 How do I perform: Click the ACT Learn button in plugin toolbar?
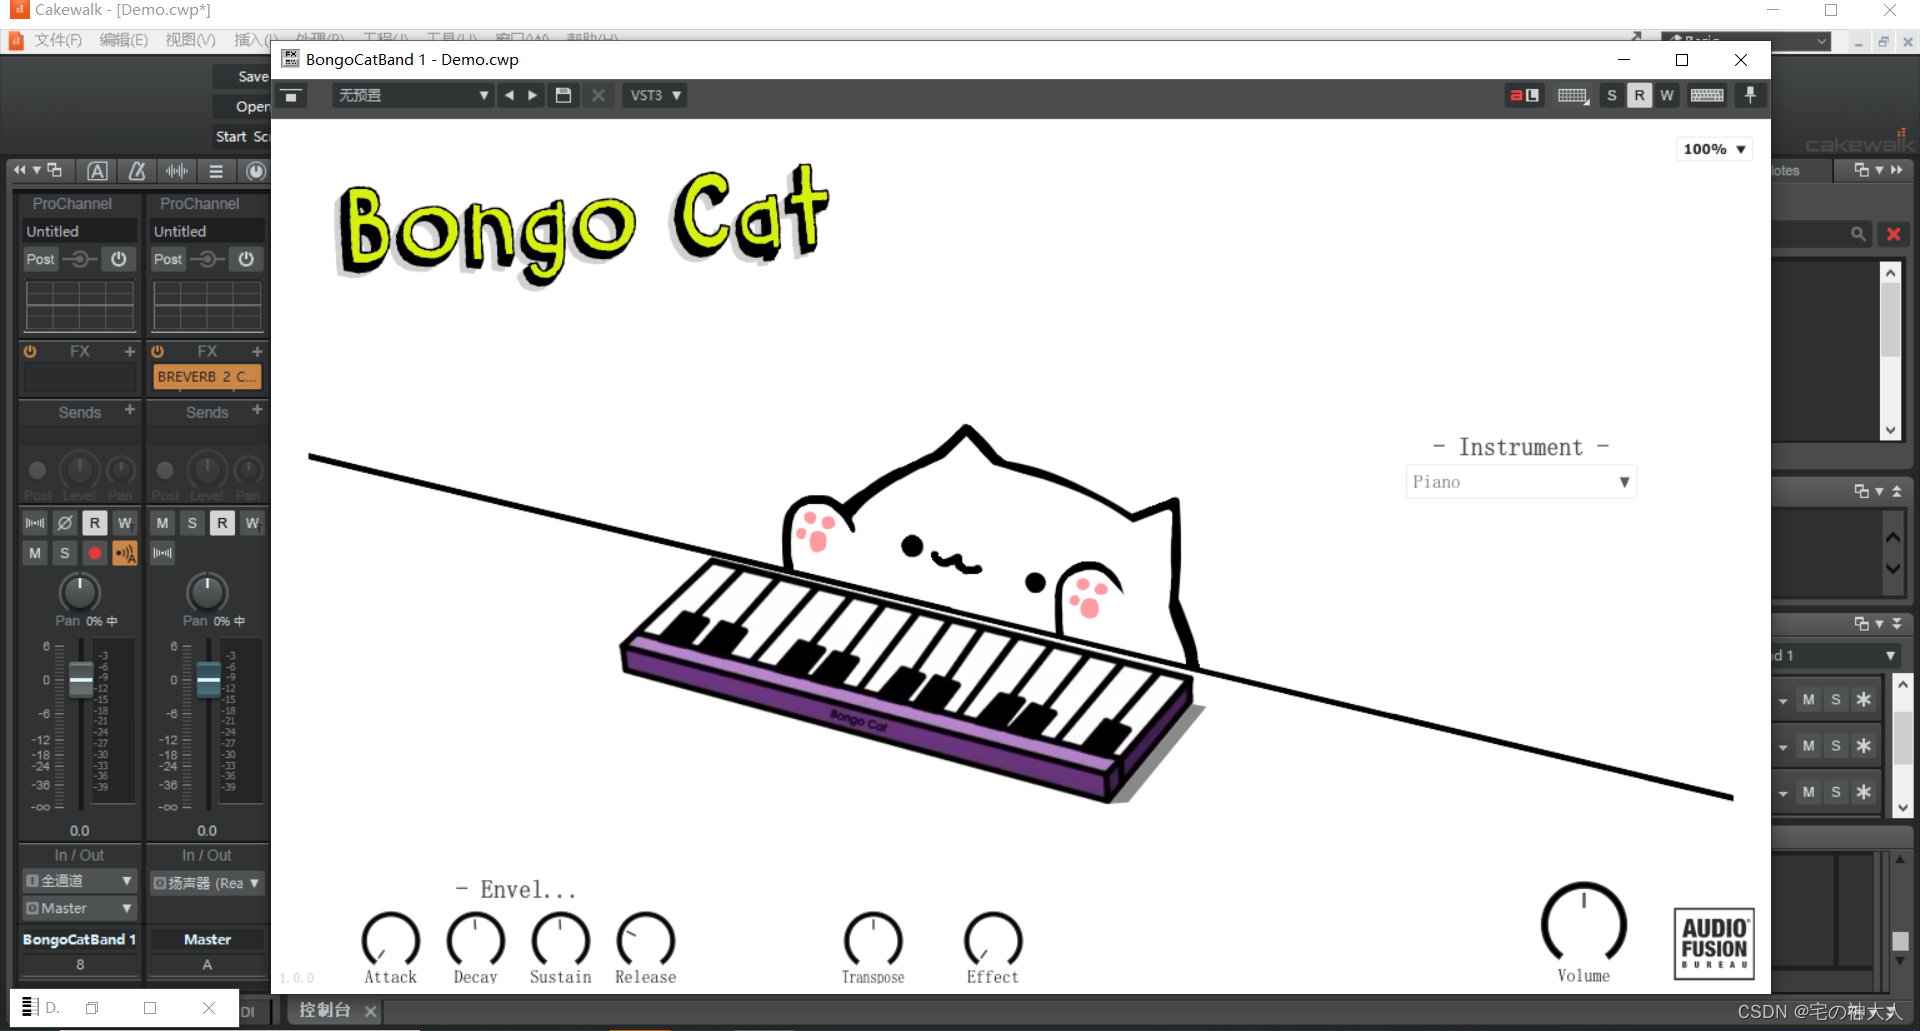[1524, 95]
